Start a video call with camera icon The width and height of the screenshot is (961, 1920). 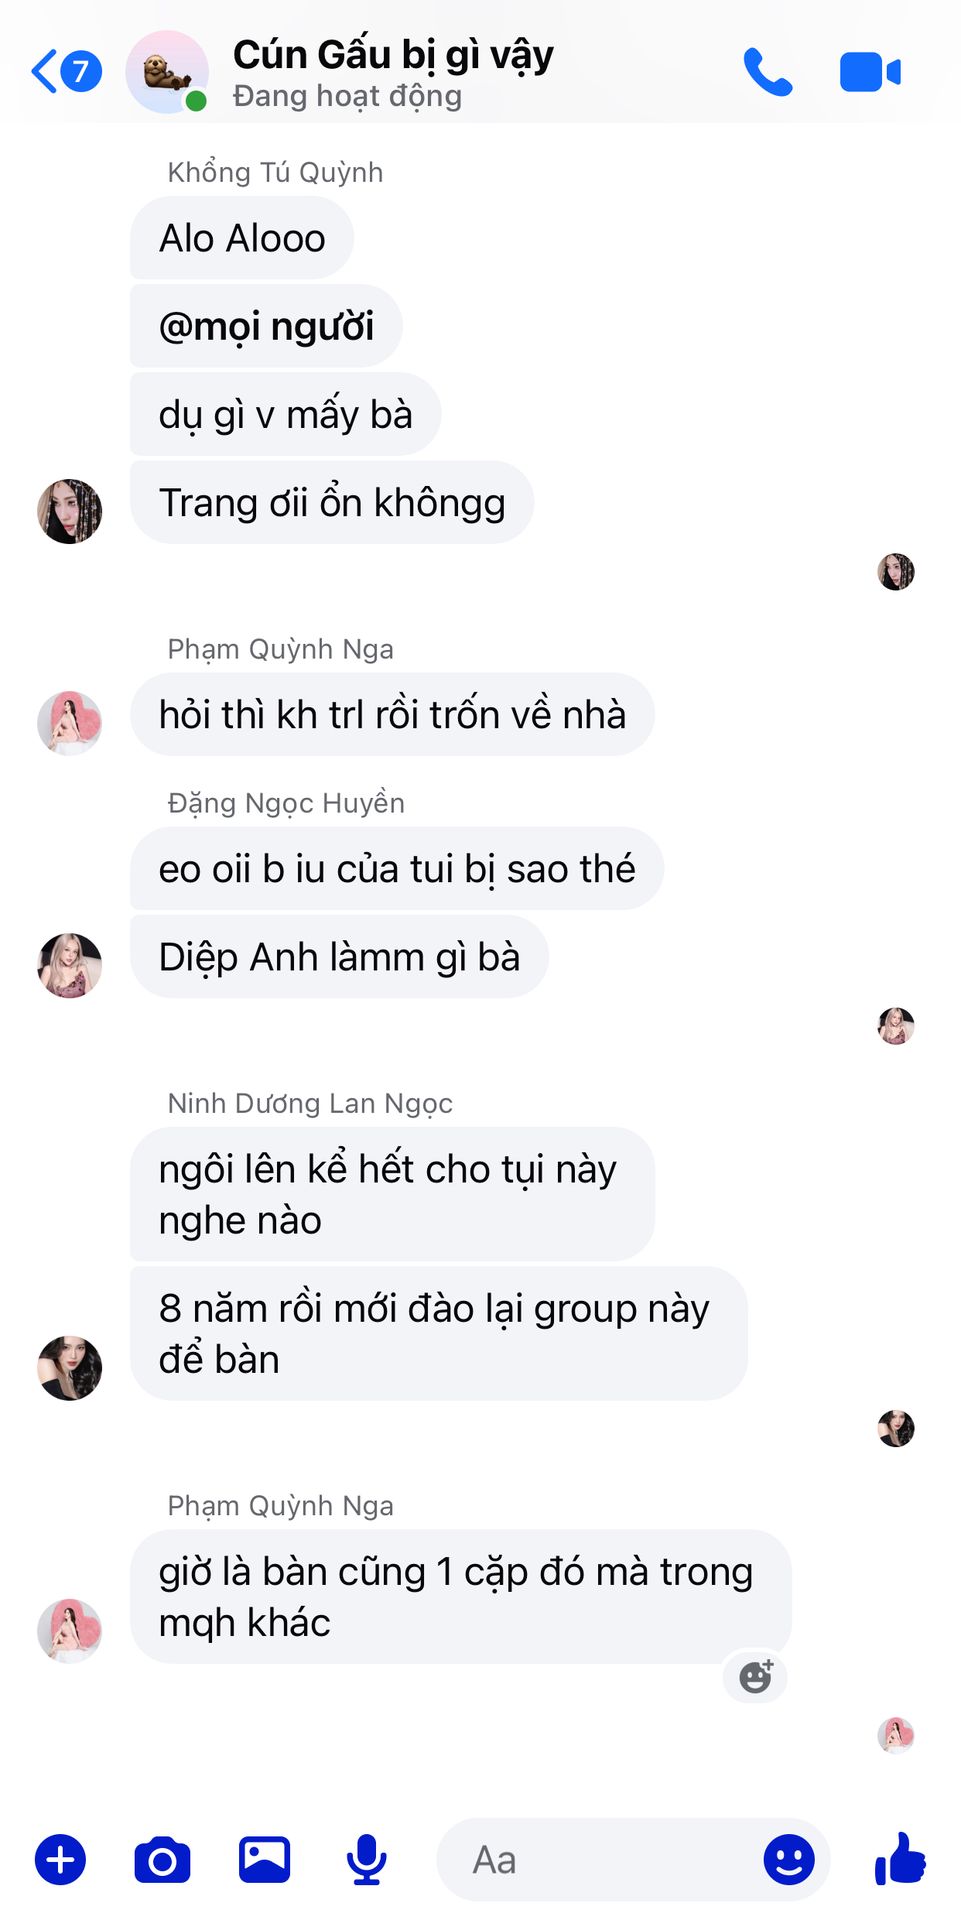pos(870,73)
